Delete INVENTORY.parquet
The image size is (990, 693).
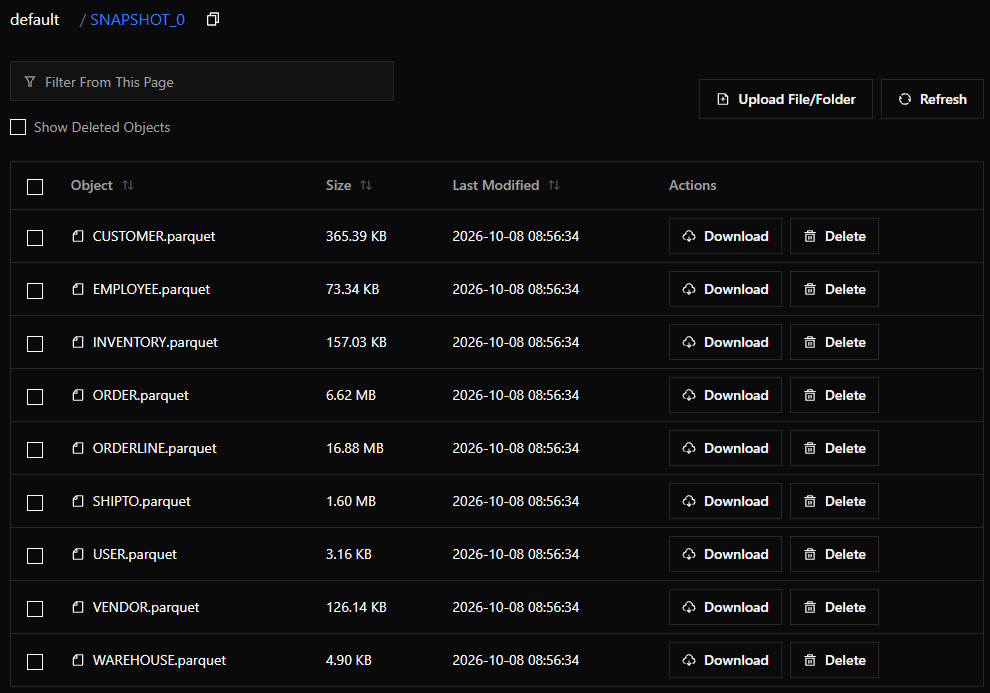[x=834, y=342]
